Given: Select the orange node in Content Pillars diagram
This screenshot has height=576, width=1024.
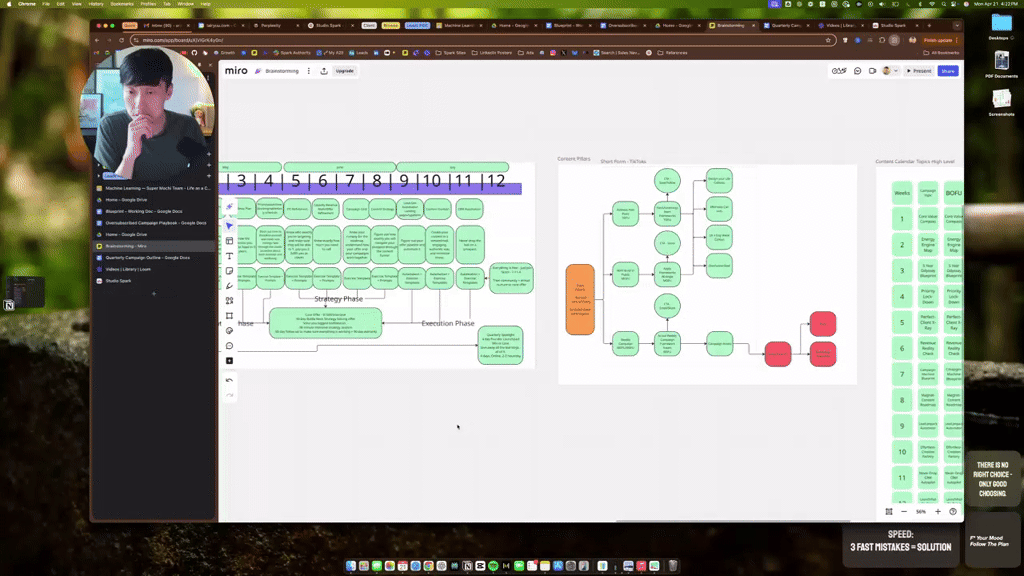Looking at the screenshot, I should click(580, 299).
